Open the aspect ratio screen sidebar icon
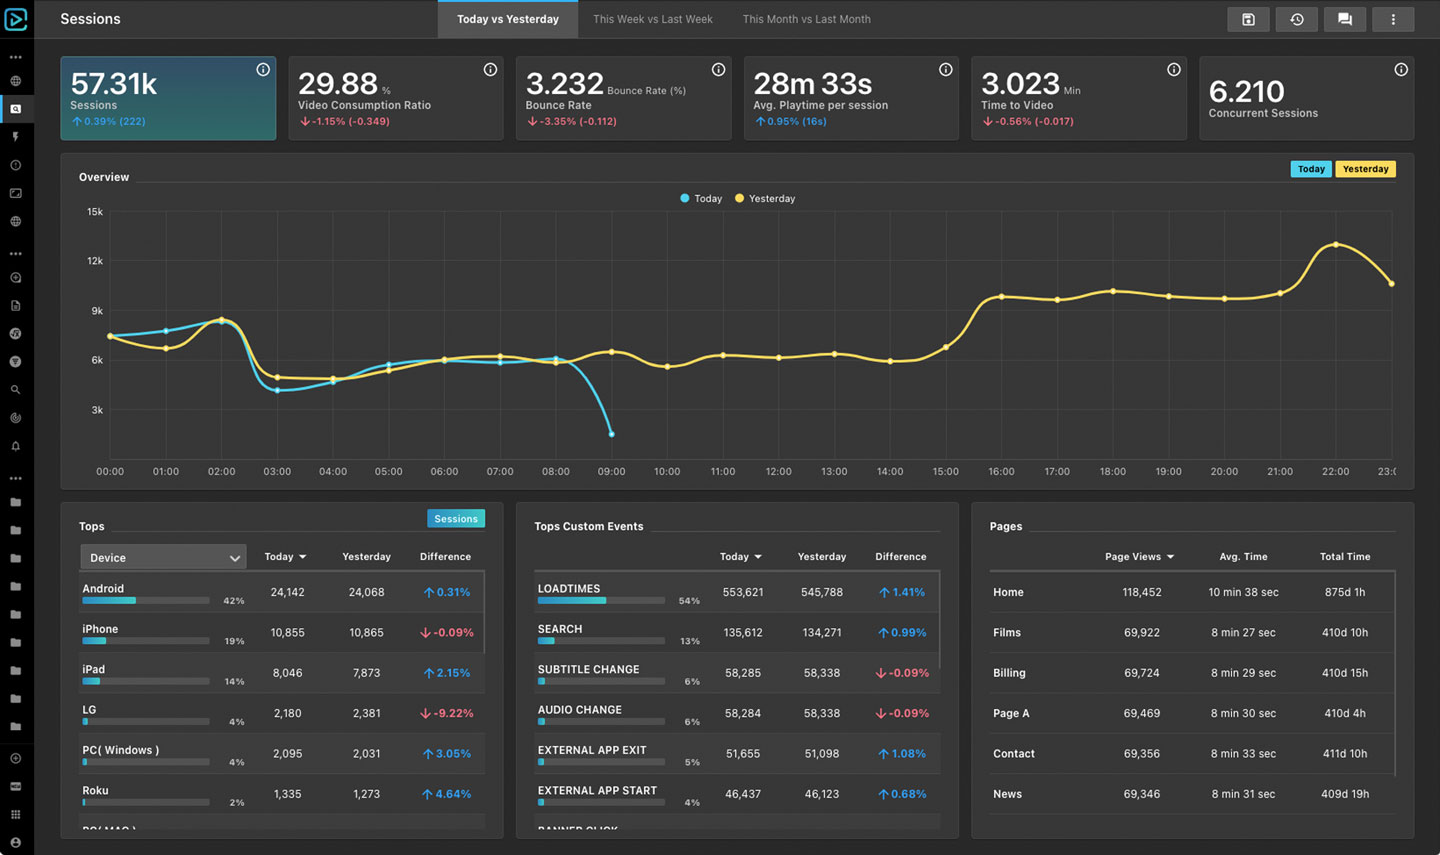1440x855 pixels. pos(15,193)
